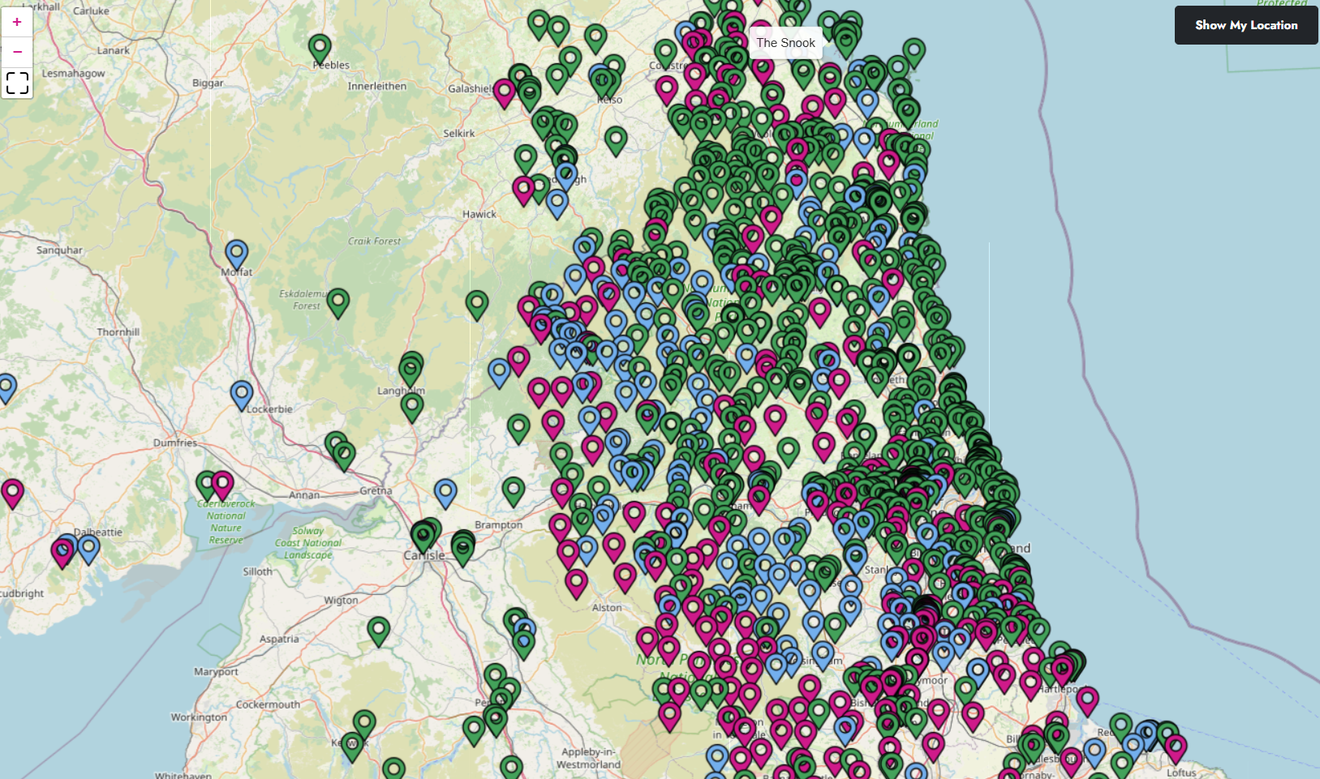Click the blue marker northwest of Brampton
Screen dimensions: 1320x779
(x=445, y=492)
